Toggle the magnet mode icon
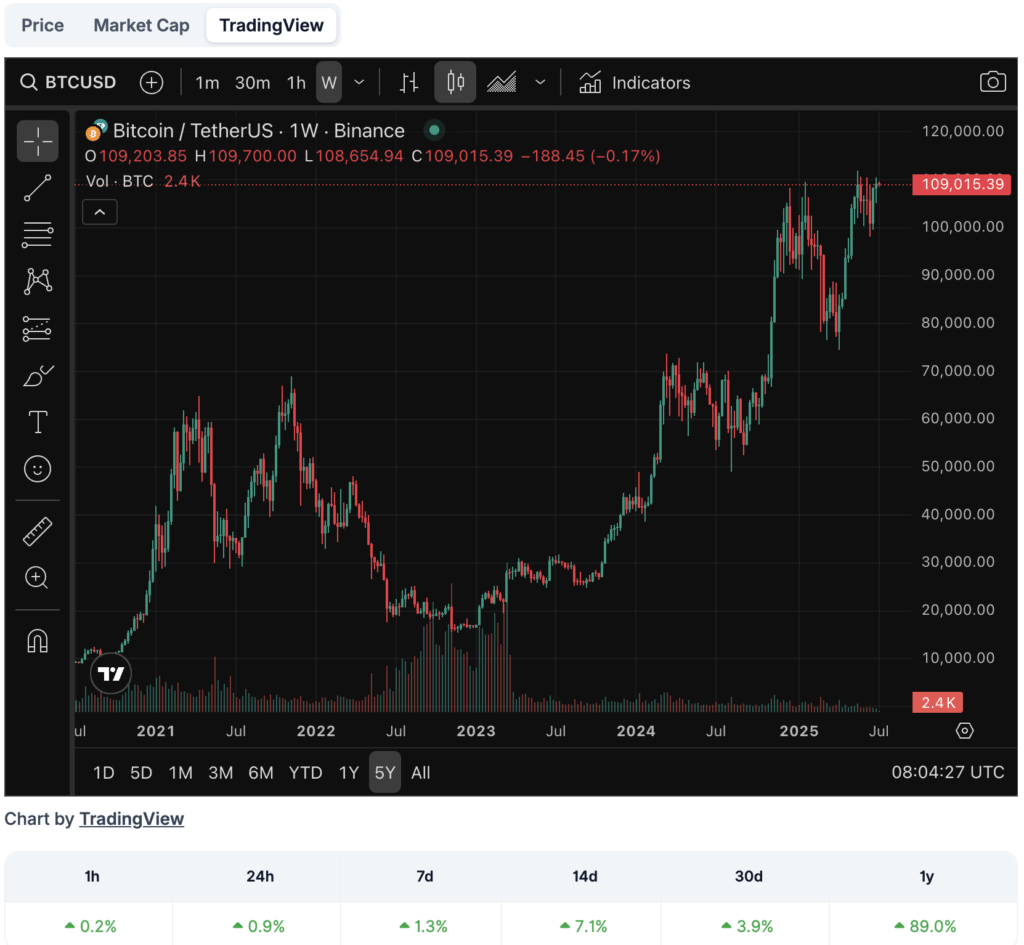Screen dimensions: 1024x945 (37, 640)
